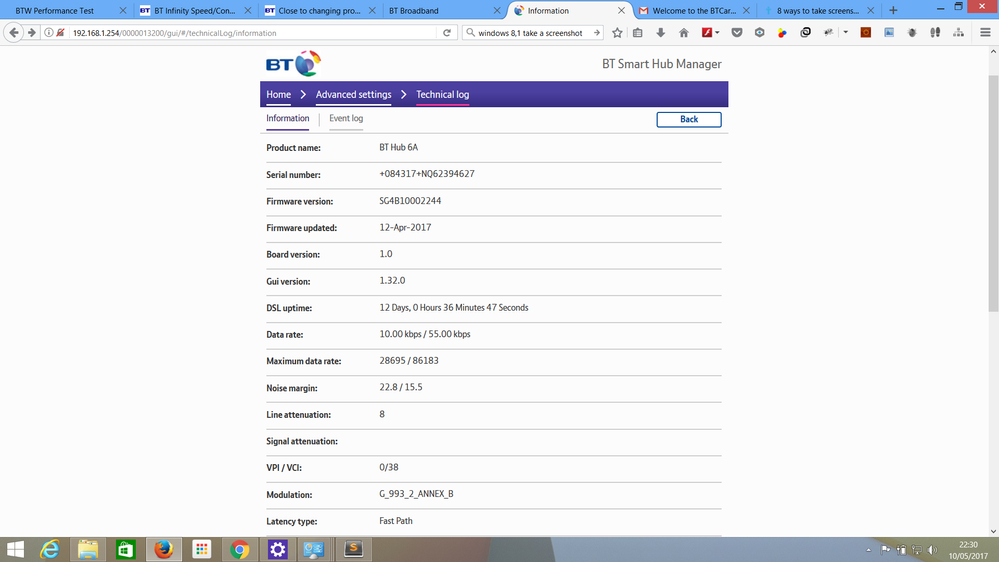Open the Firefox hamburger menu
The width and height of the screenshot is (999, 562).
pos(985,32)
